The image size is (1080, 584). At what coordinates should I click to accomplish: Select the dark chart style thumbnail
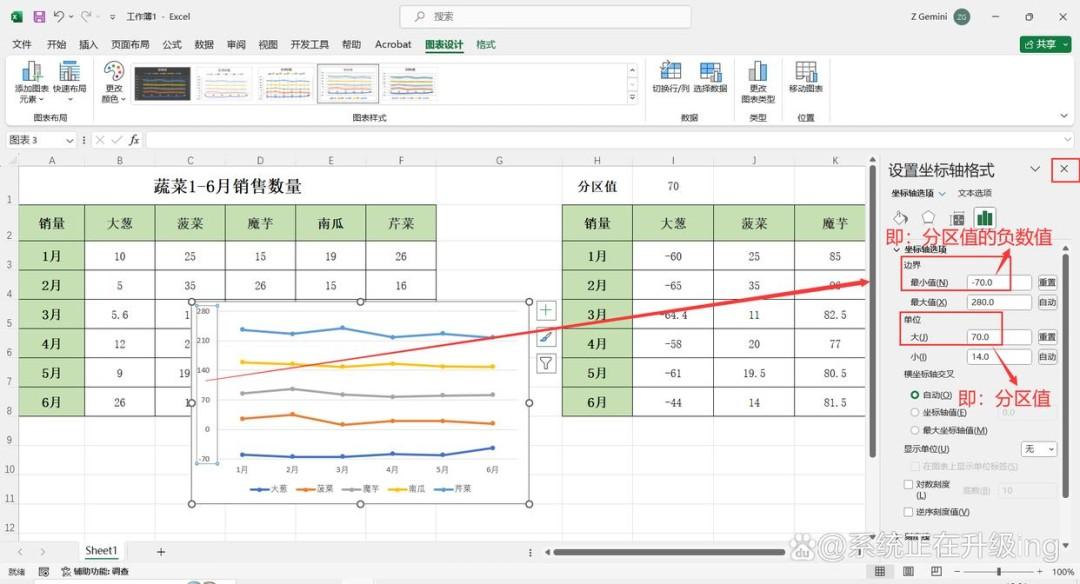point(162,83)
